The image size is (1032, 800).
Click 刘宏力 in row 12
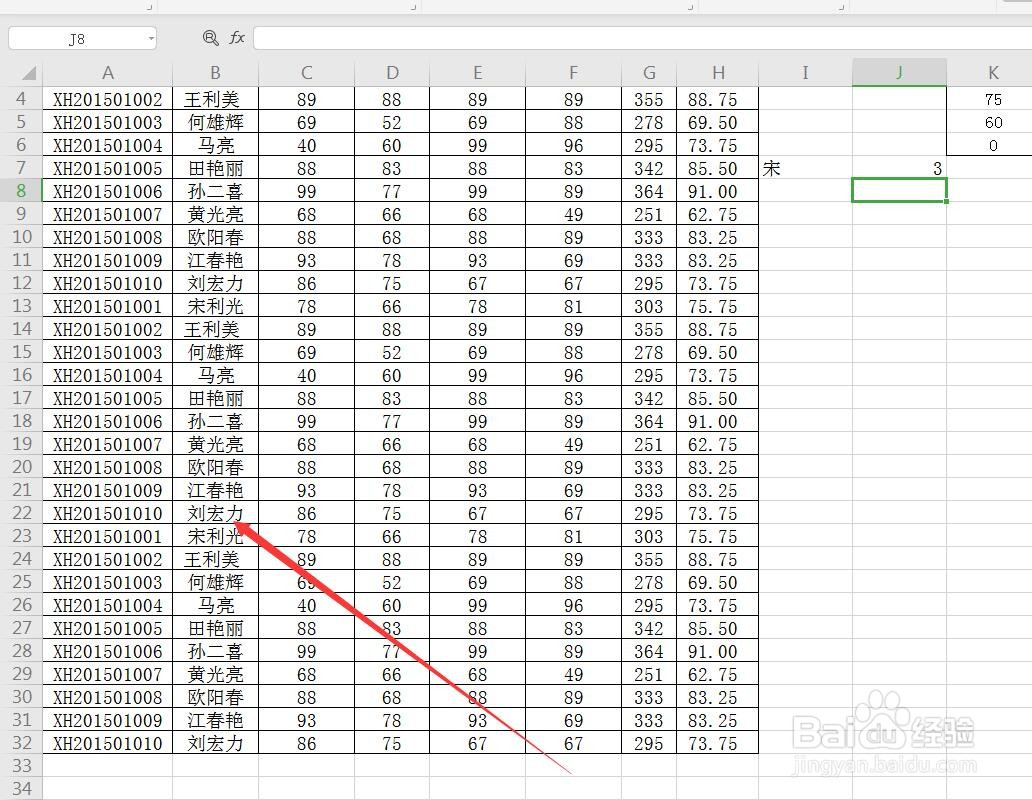point(216,284)
